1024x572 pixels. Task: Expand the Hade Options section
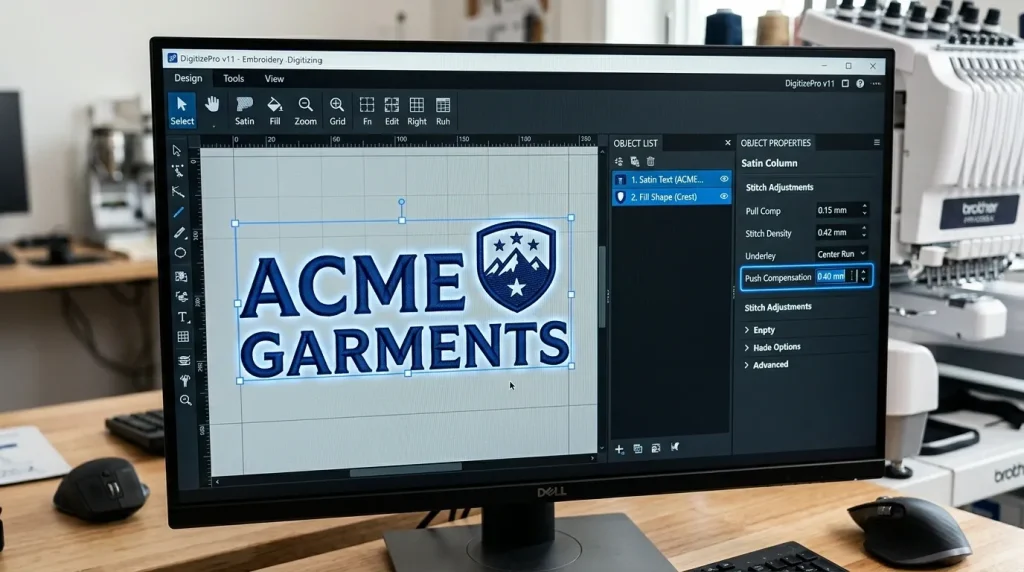click(772, 347)
